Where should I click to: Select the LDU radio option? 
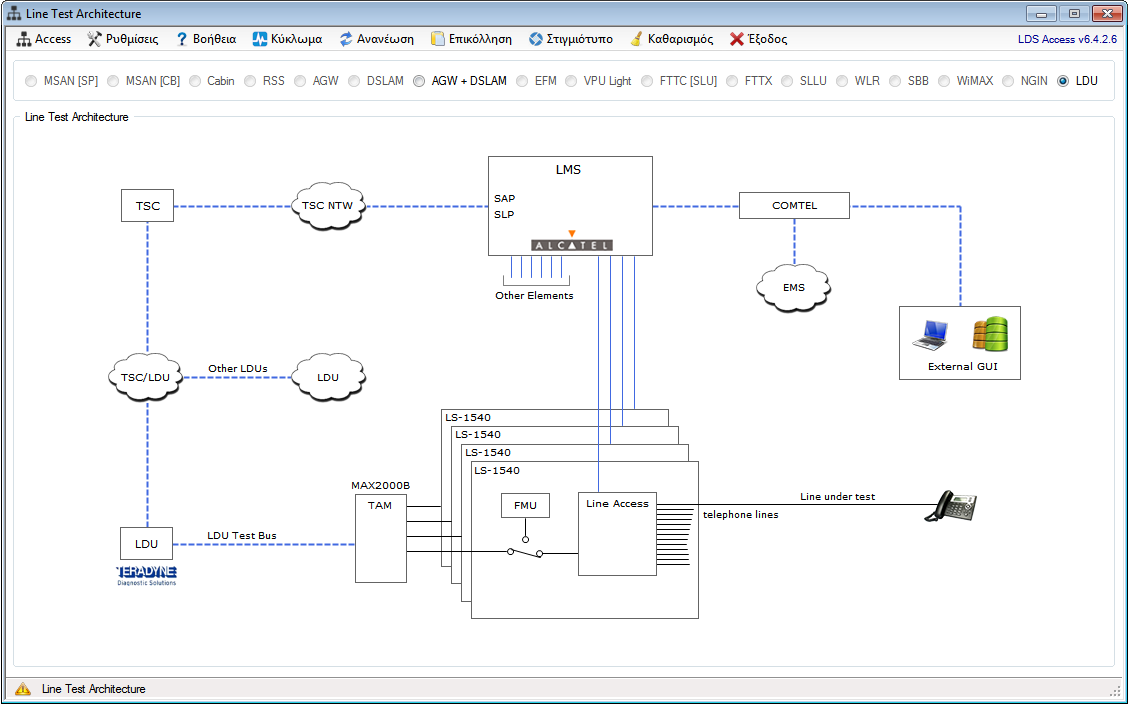pyautogui.click(x=1063, y=81)
